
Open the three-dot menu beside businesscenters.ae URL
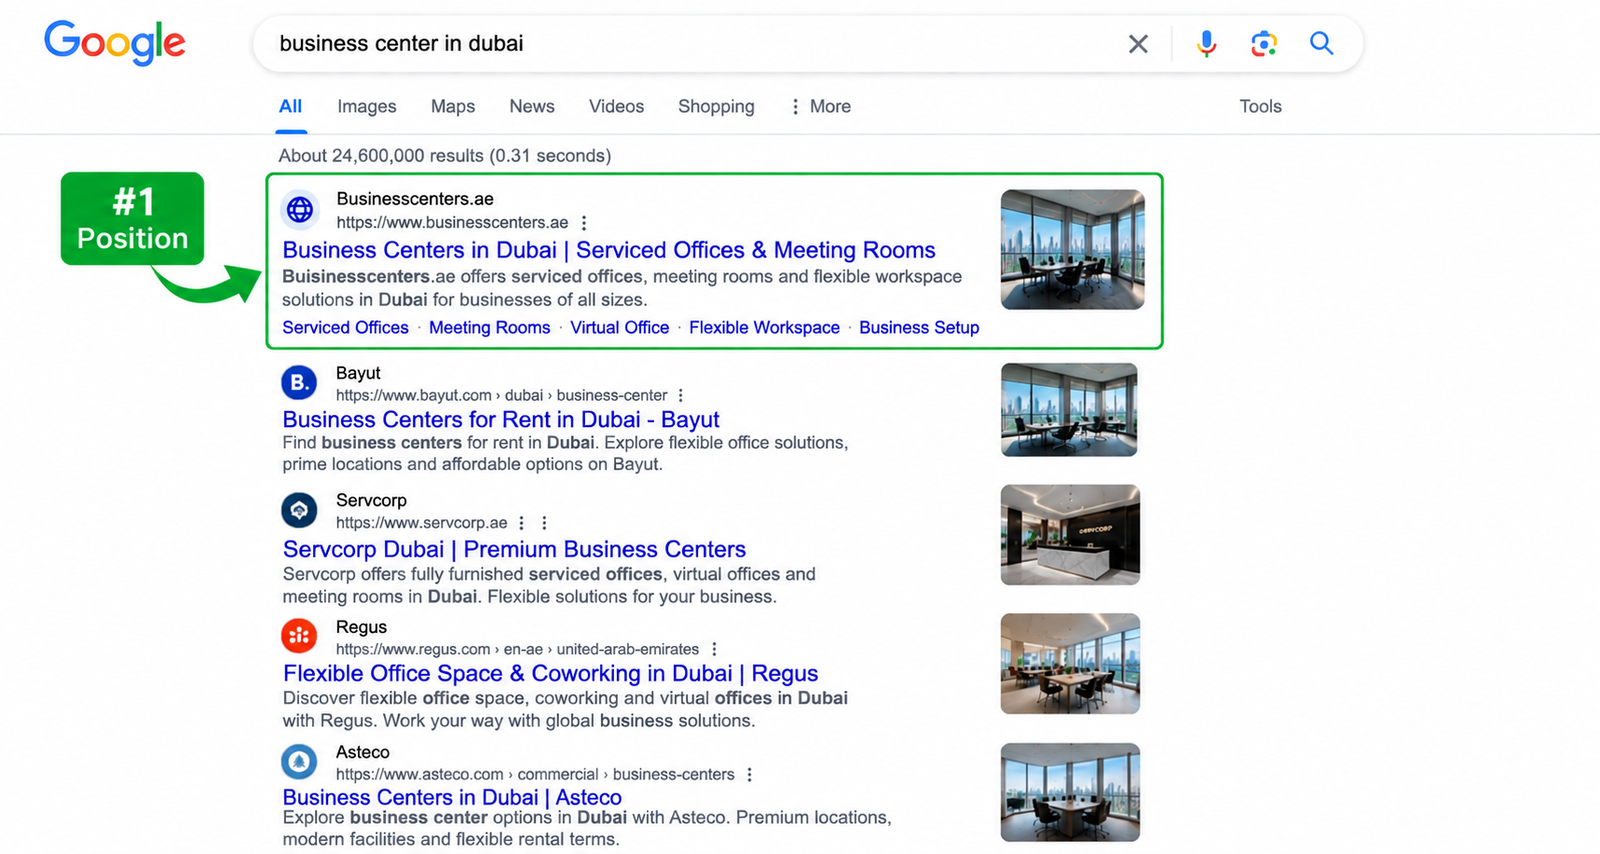584,223
